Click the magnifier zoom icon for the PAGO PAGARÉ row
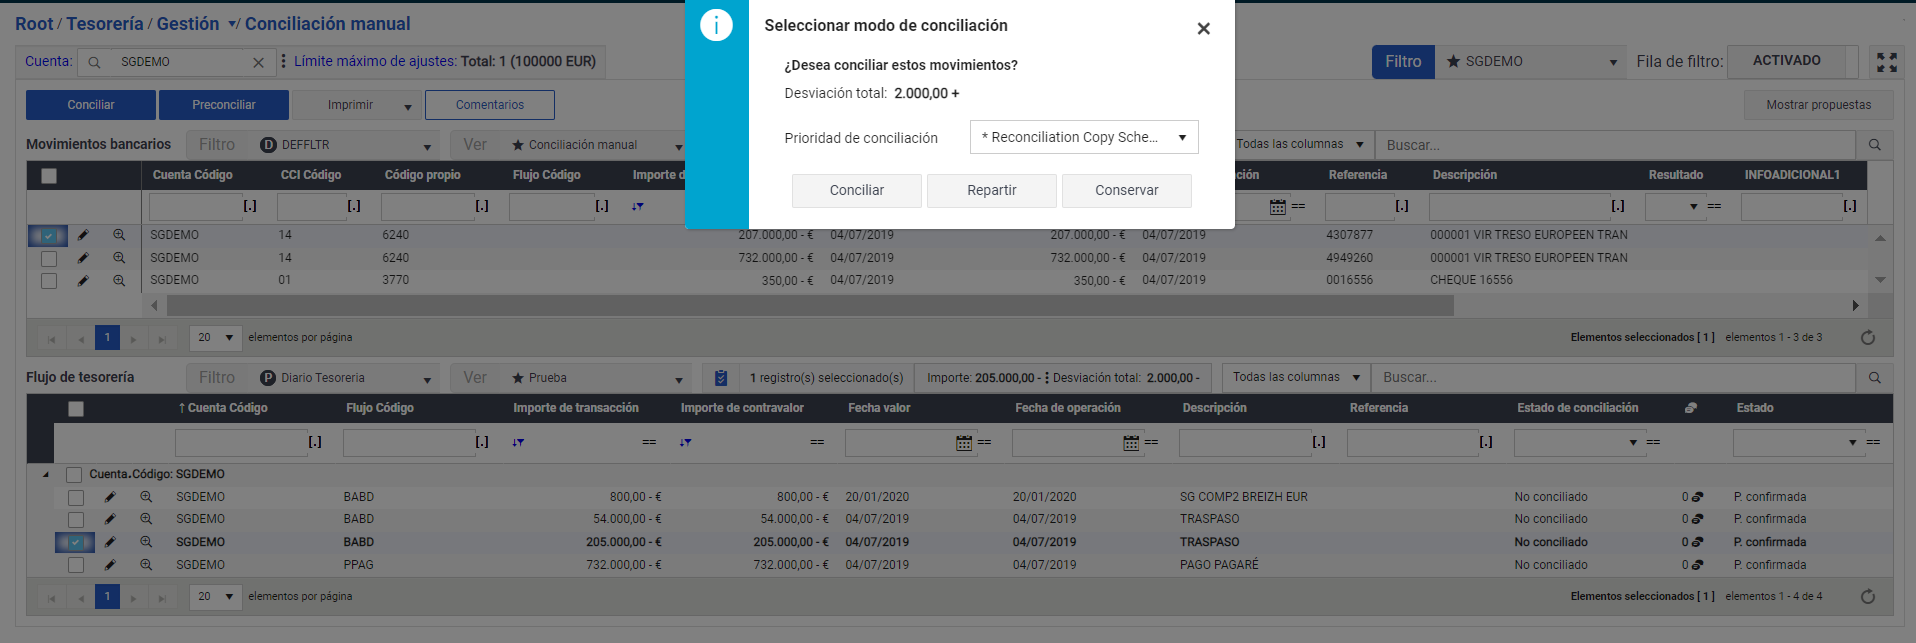1916x643 pixels. coord(146,565)
